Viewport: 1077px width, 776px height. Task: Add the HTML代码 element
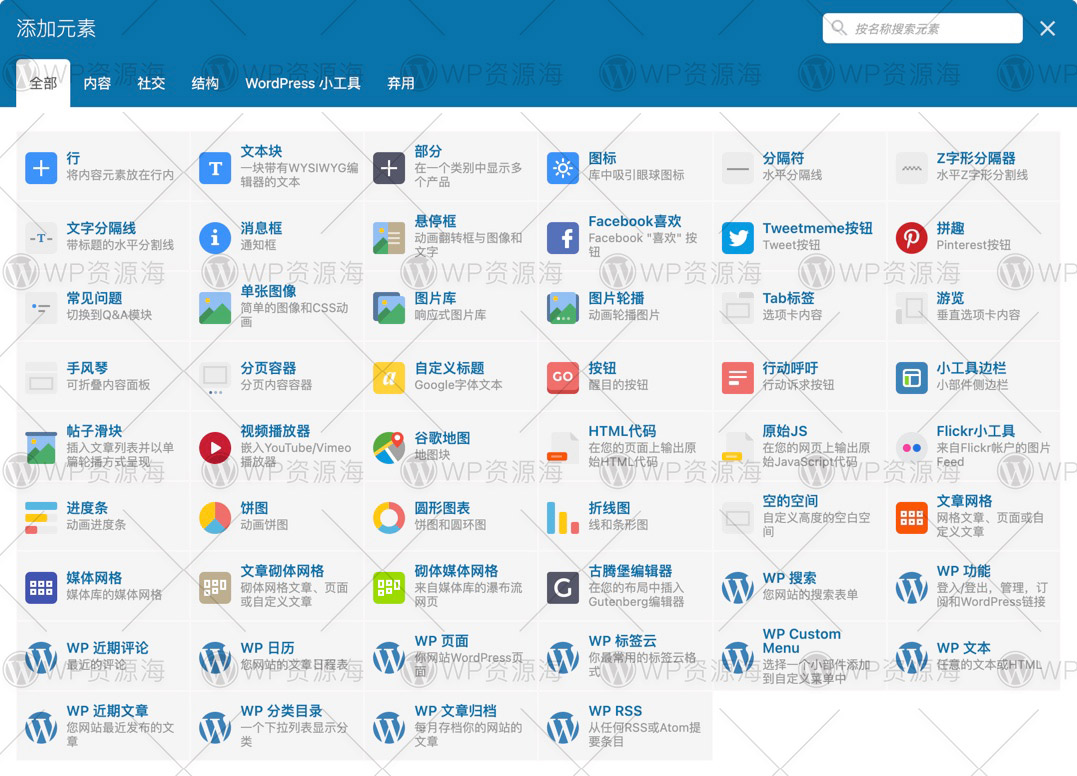click(x=626, y=447)
